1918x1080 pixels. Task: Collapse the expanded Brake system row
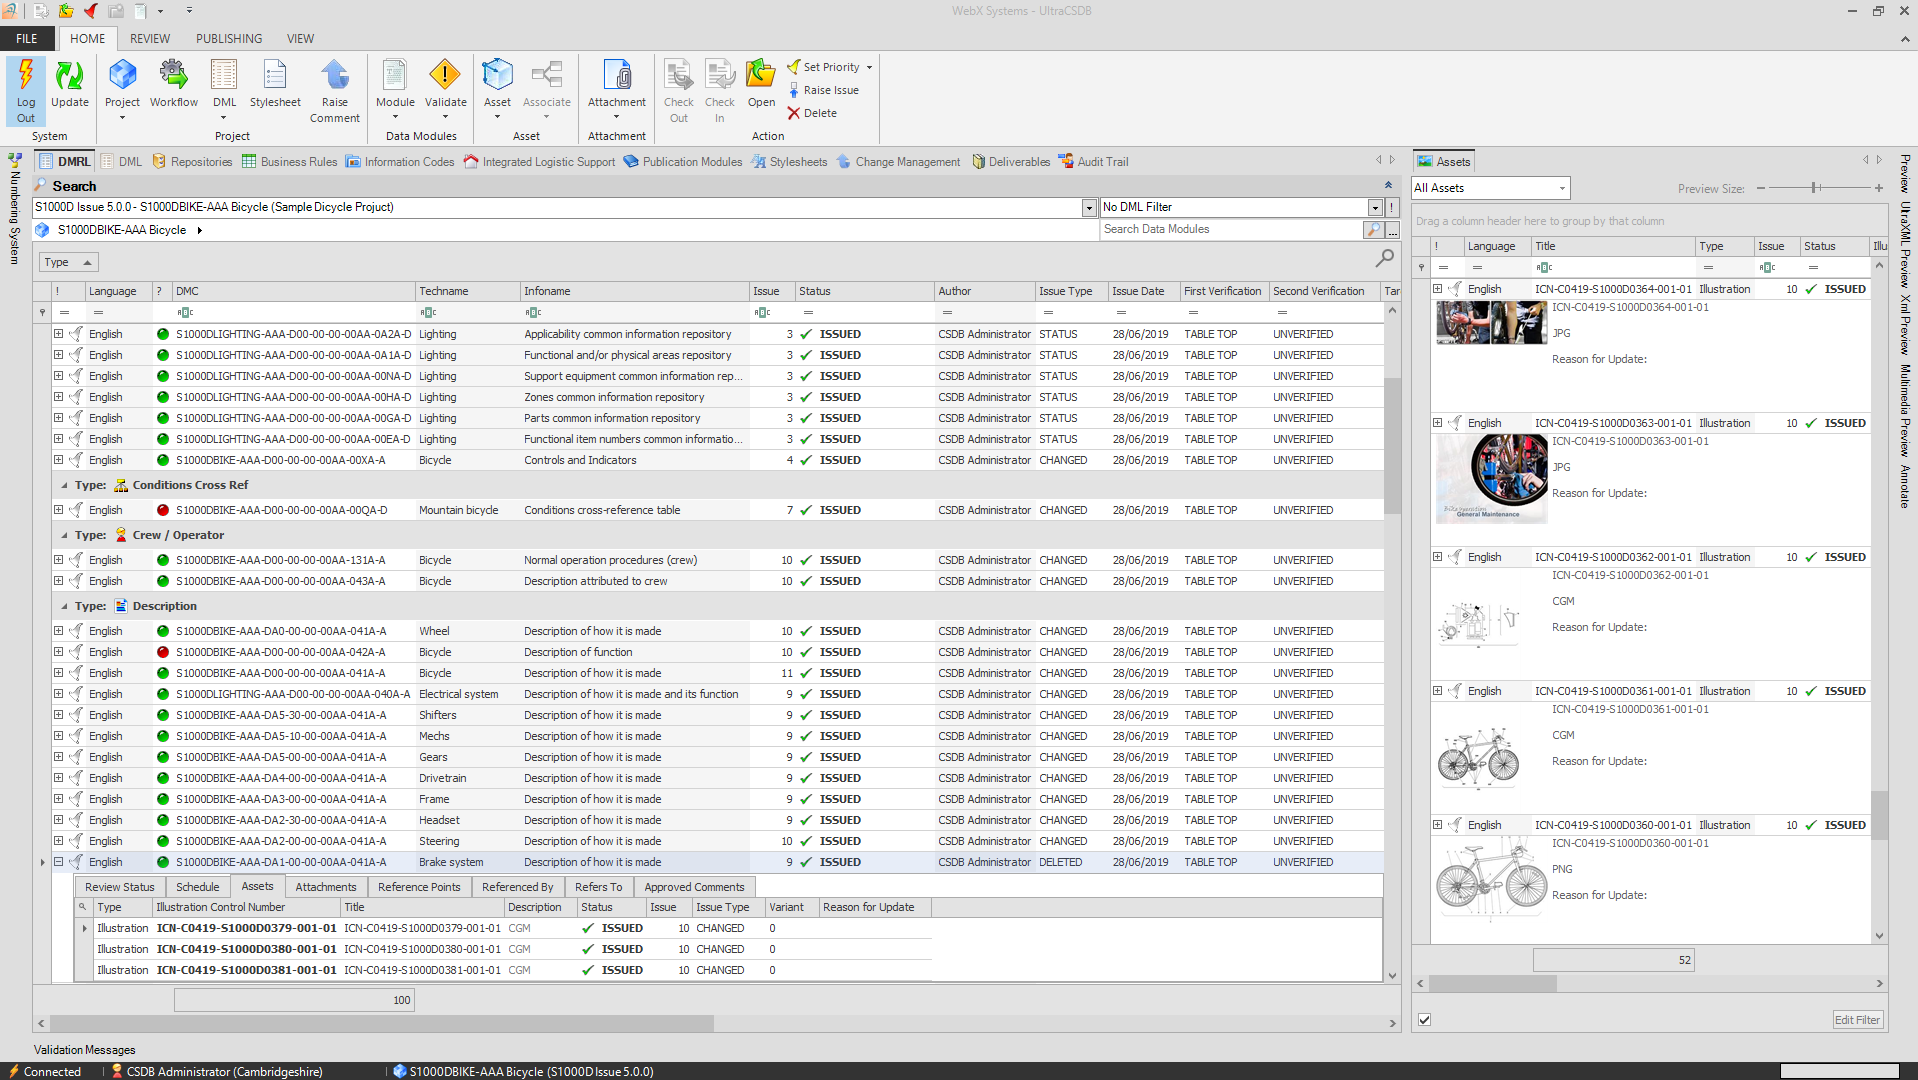58,862
